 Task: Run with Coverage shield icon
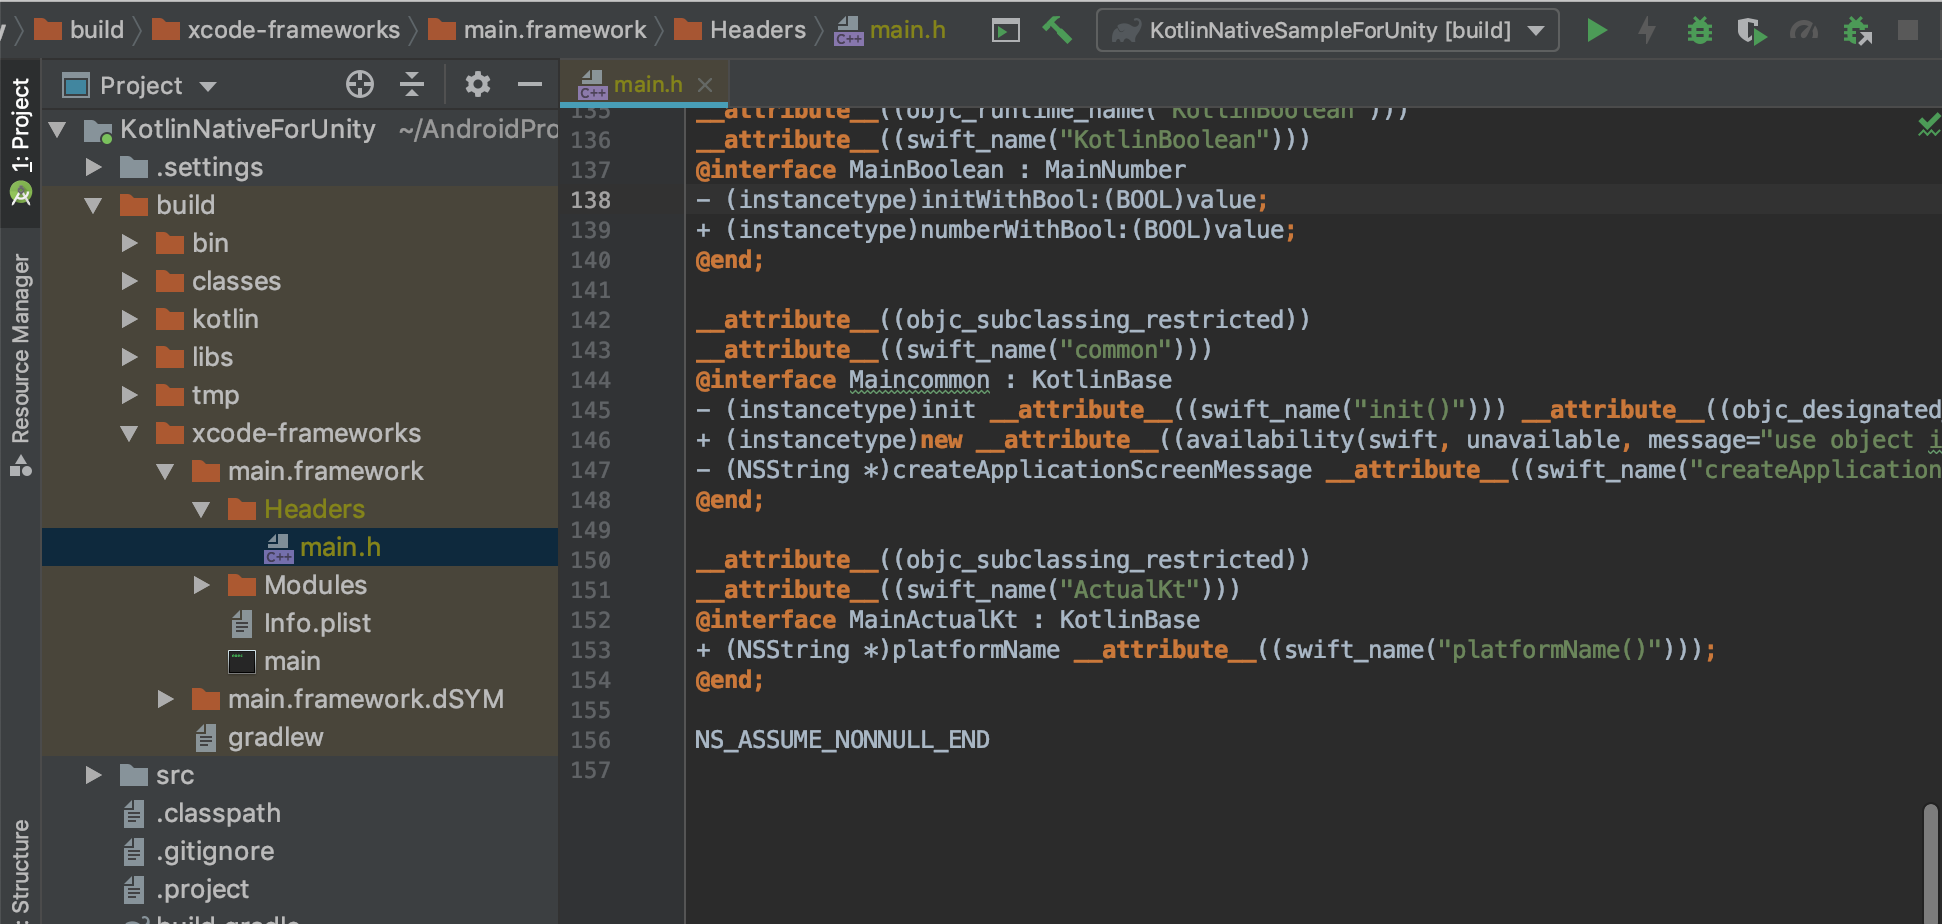coord(1751,31)
